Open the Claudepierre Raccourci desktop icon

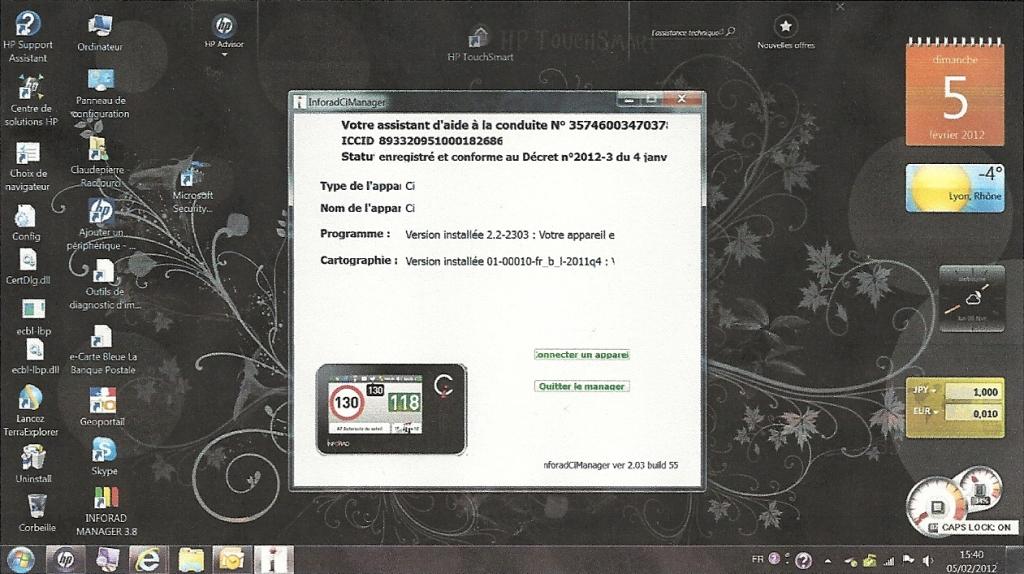tap(98, 162)
